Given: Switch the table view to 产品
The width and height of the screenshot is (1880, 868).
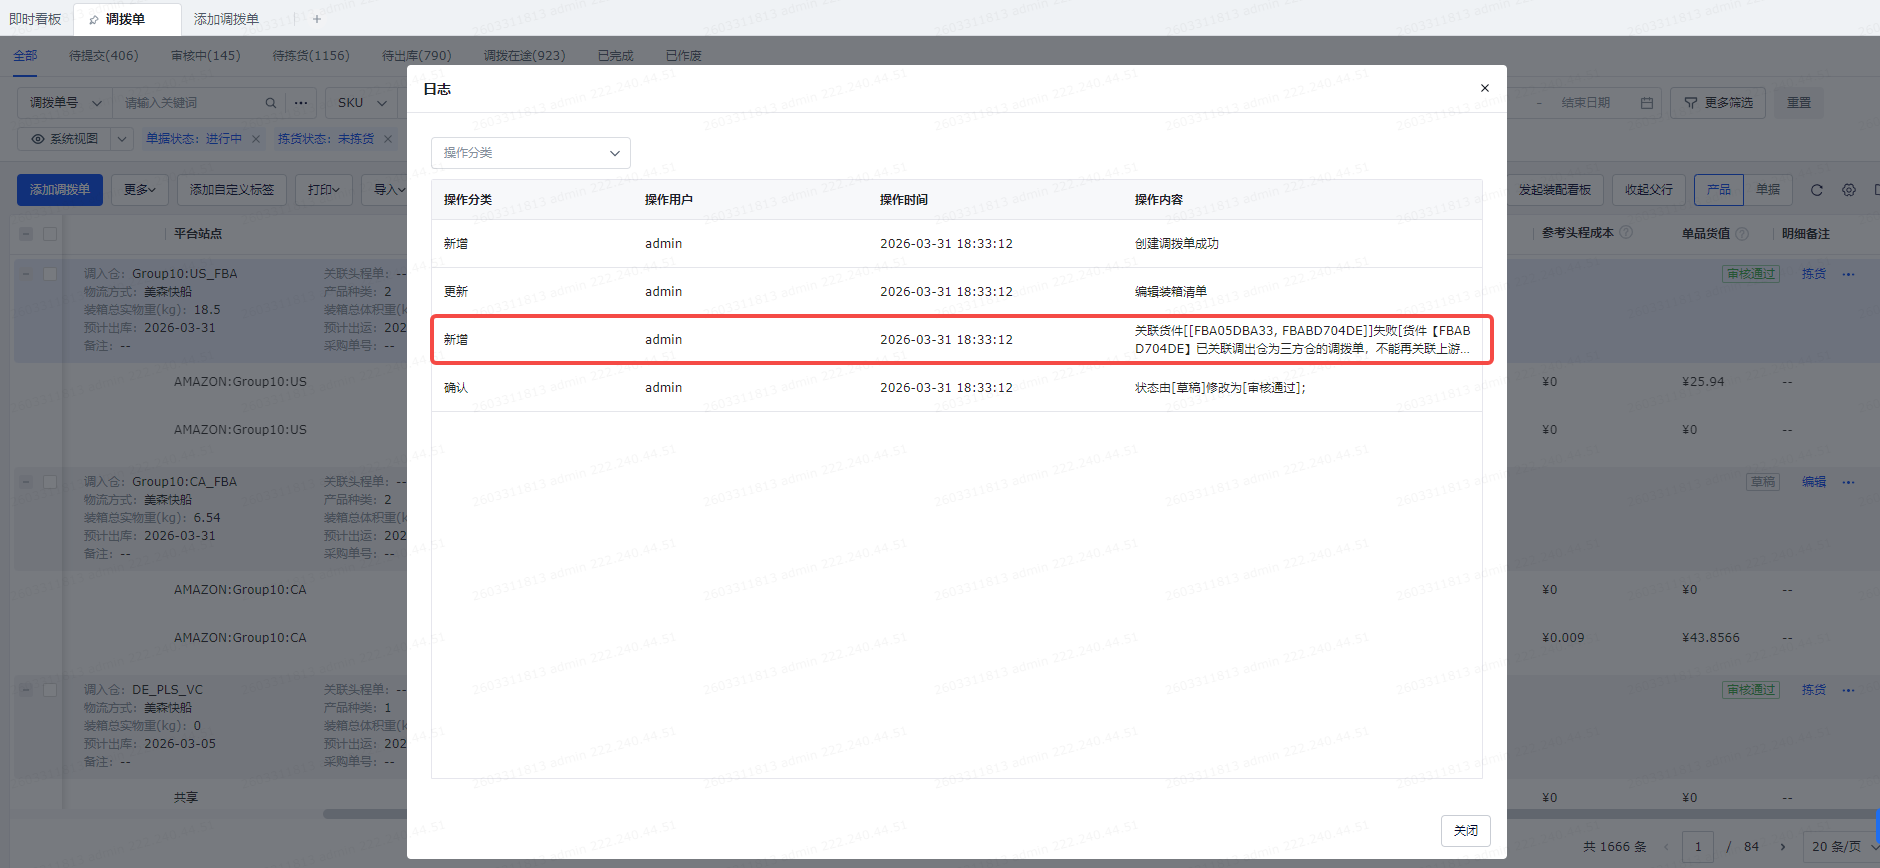Looking at the screenshot, I should 1719,190.
